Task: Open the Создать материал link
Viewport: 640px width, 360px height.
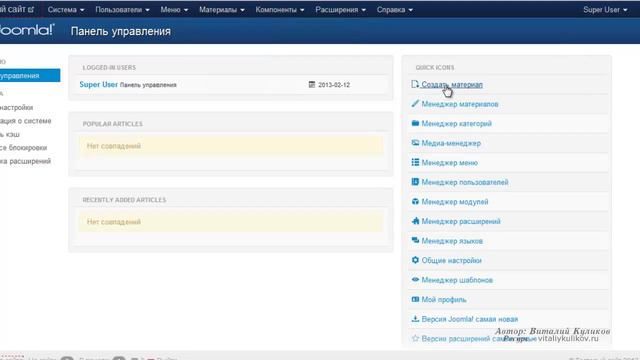Action: coord(452,84)
